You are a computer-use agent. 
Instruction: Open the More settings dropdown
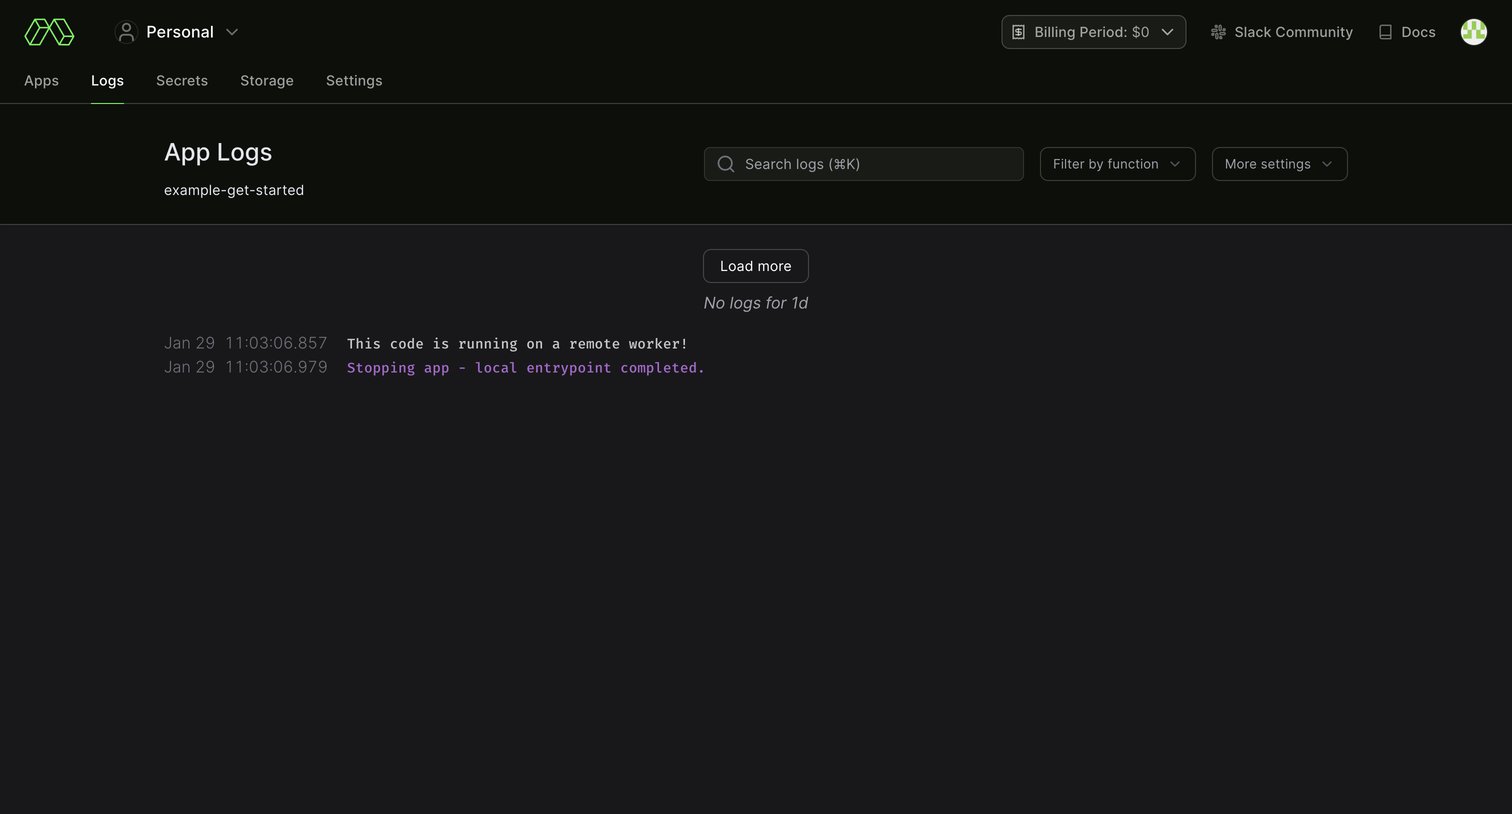[1280, 164]
